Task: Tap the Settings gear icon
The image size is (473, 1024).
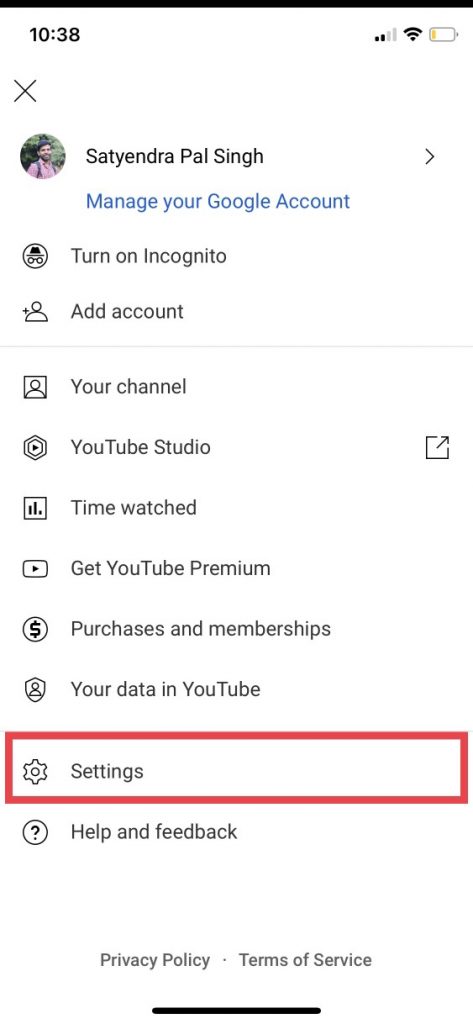Action: pos(35,771)
